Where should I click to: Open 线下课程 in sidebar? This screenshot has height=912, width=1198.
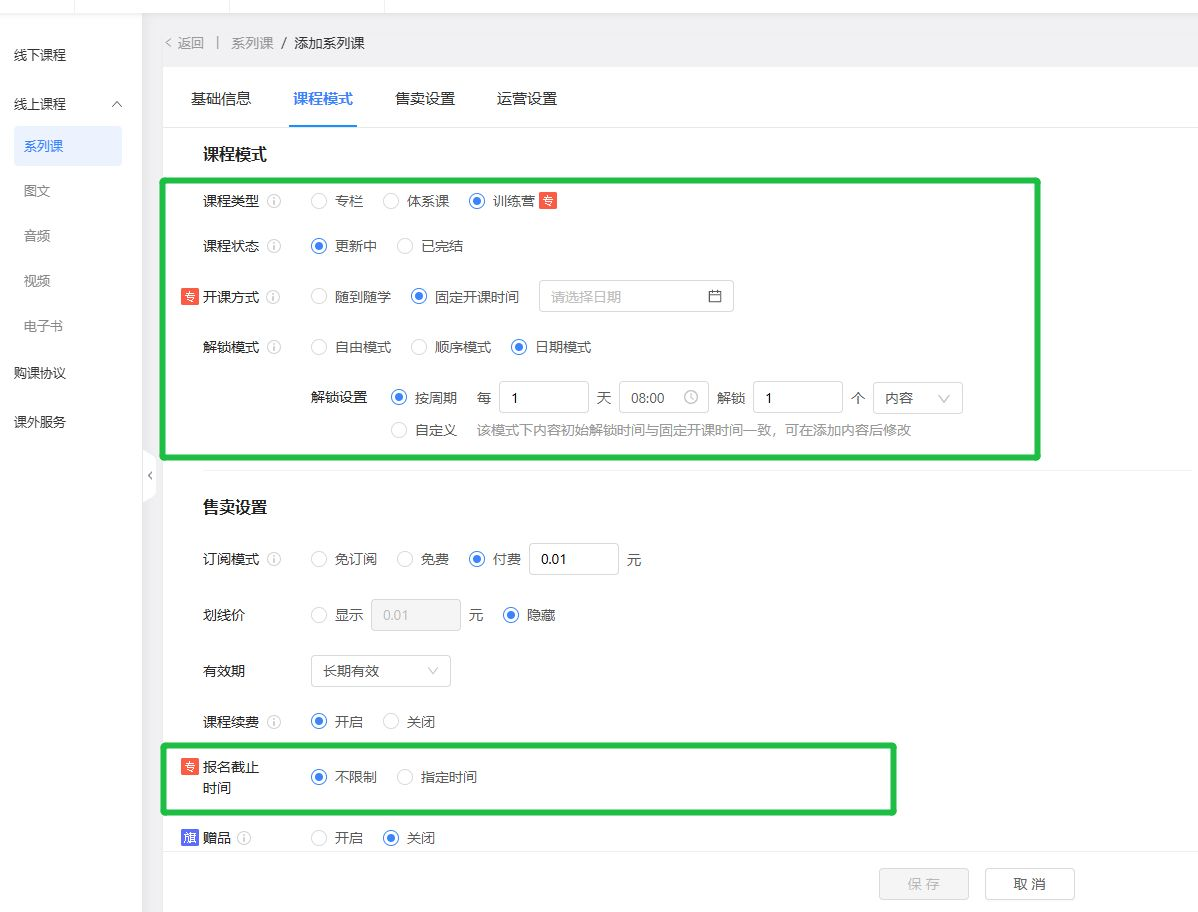pyautogui.click(x=40, y=55)
